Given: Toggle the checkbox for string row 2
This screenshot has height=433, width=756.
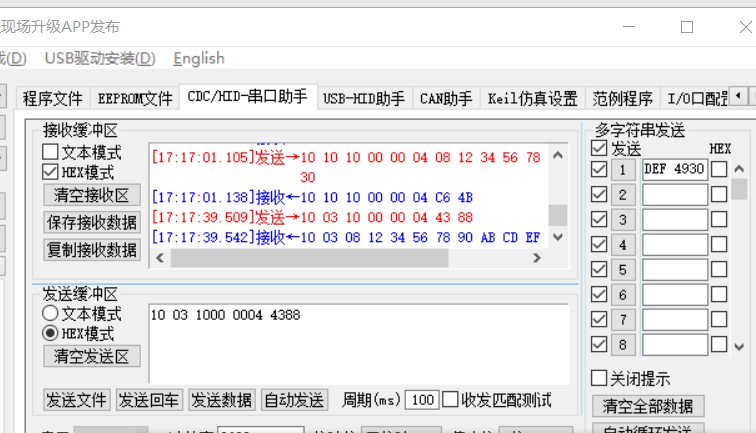Looking at the screenshot, I should click(599, 194).
